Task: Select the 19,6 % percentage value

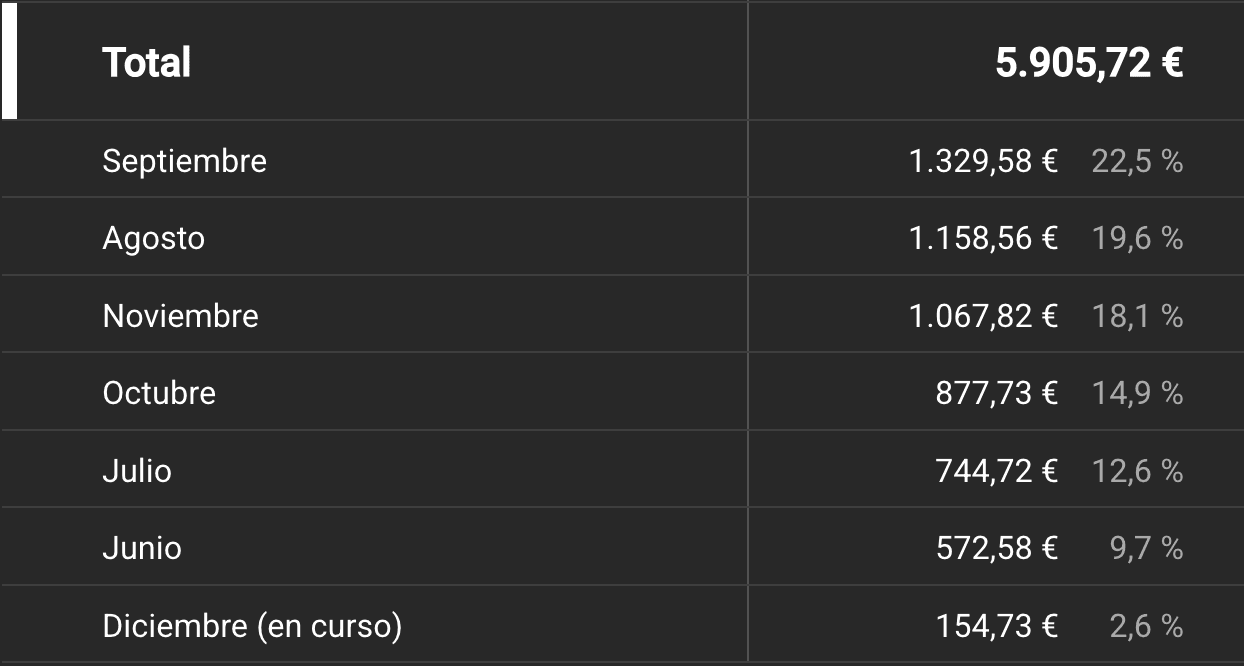Action: pos(1137,238)
